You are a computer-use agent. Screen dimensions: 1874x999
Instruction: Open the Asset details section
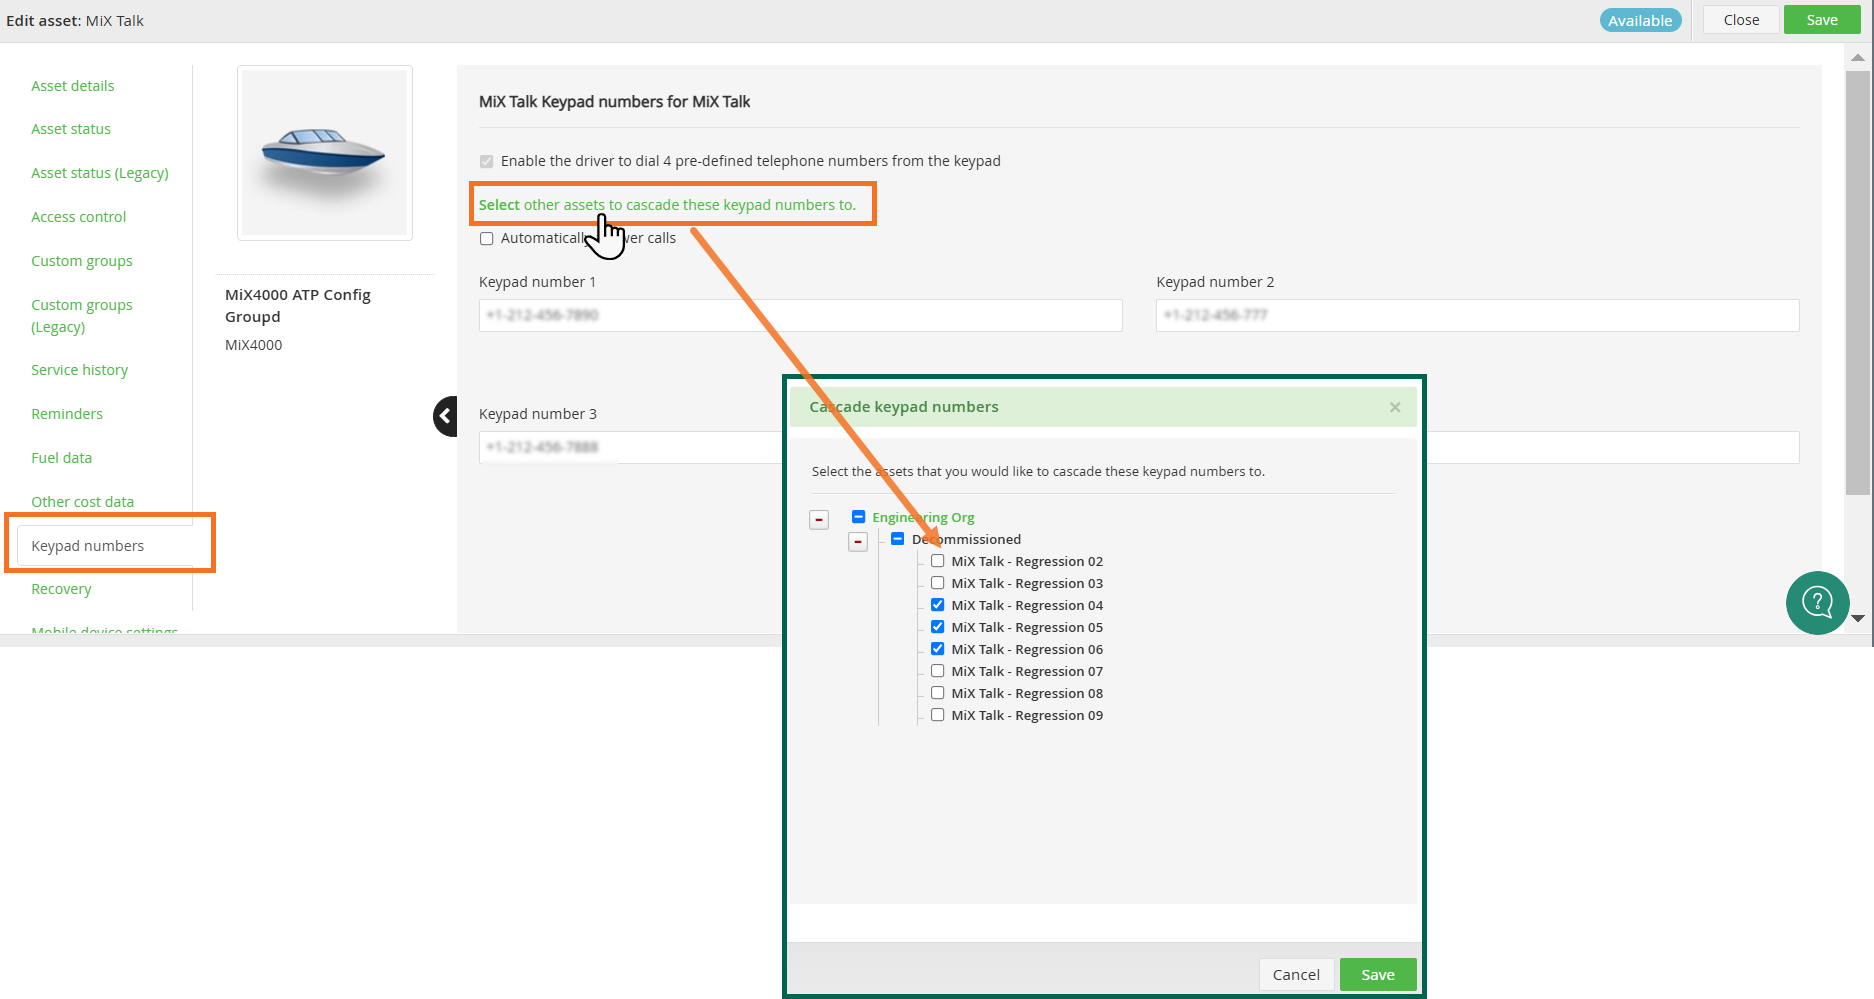tap(73, 86)
